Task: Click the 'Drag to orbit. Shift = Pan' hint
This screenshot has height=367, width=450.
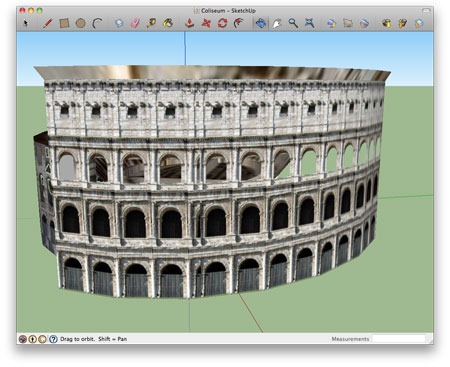Action: 93,339
